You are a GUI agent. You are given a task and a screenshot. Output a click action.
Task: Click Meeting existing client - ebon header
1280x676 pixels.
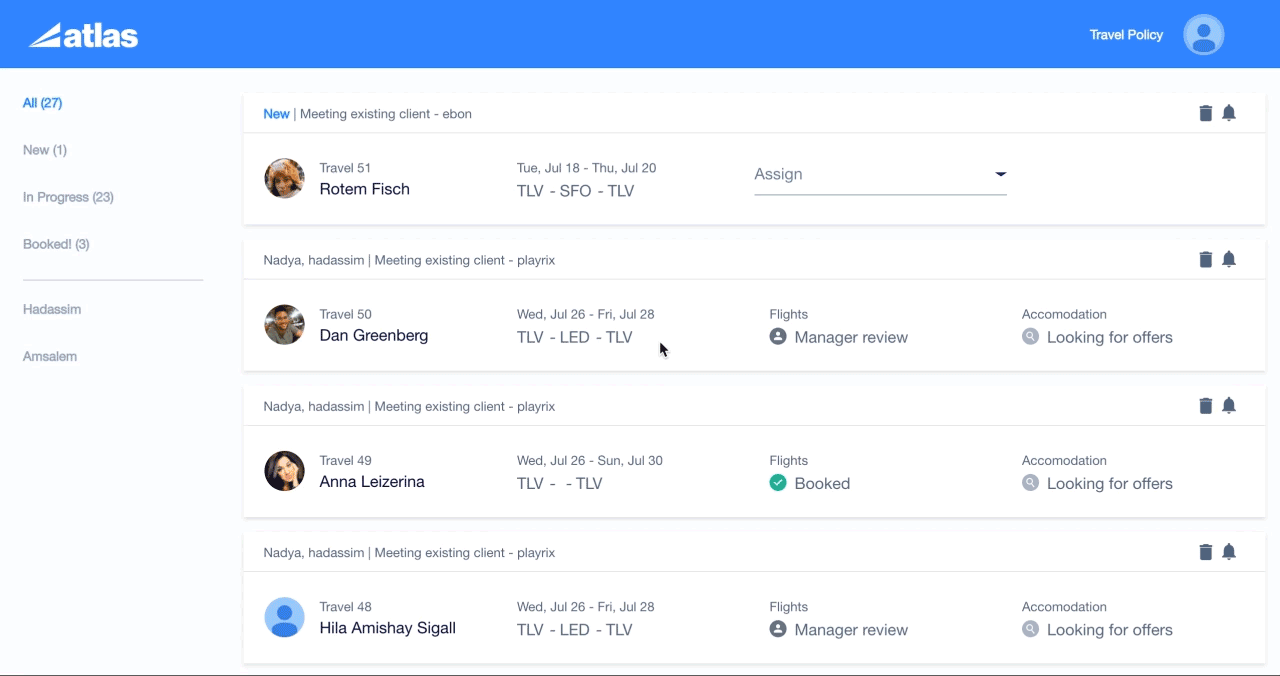point(386,114)
